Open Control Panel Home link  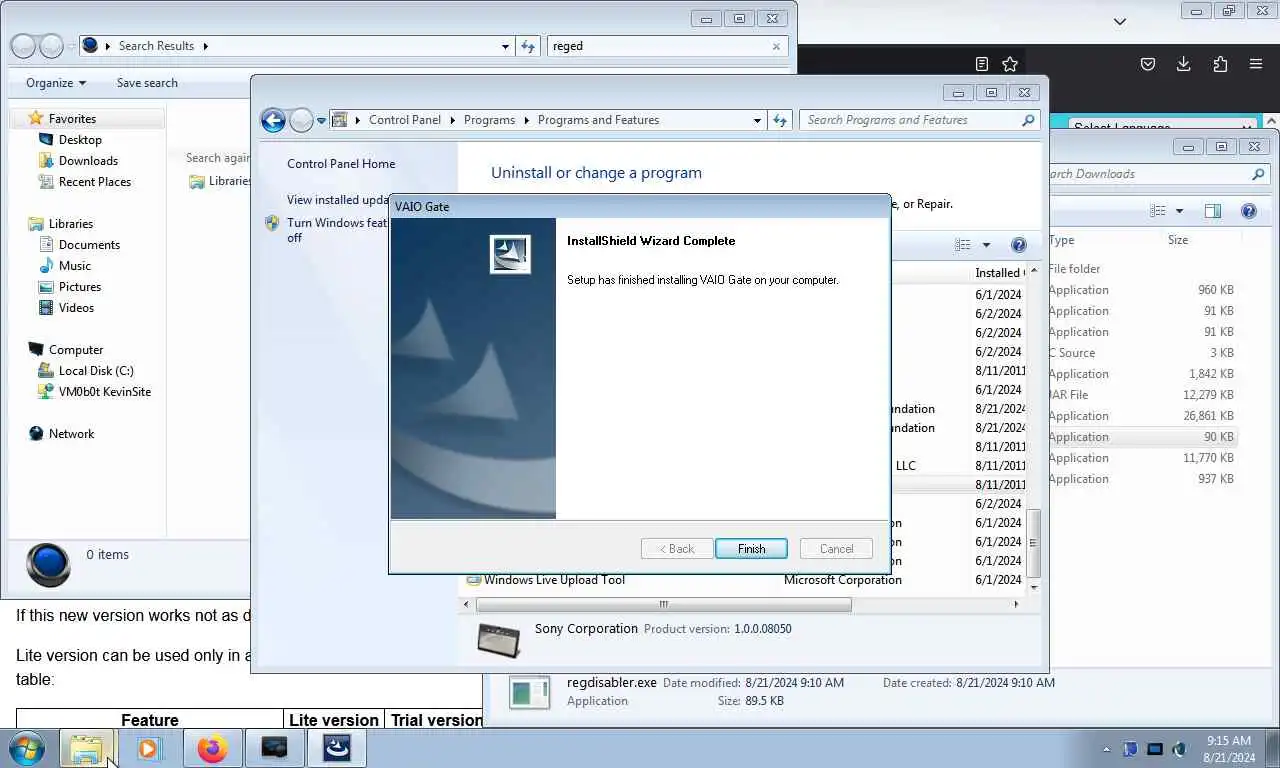pyautogui.click(x=341, y=164)
